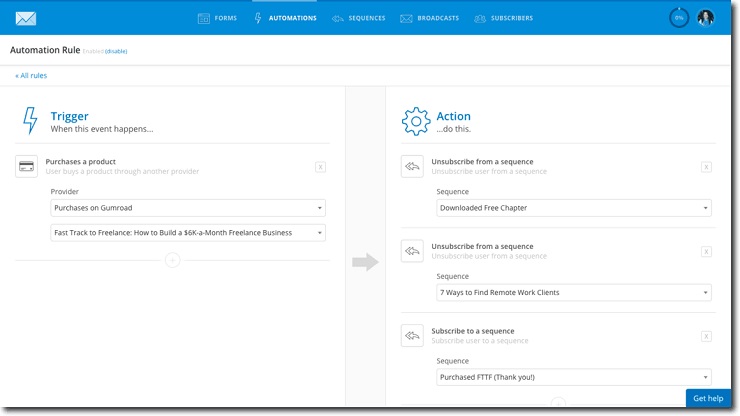Click the Purchases a product card icon

click(26, 166)
